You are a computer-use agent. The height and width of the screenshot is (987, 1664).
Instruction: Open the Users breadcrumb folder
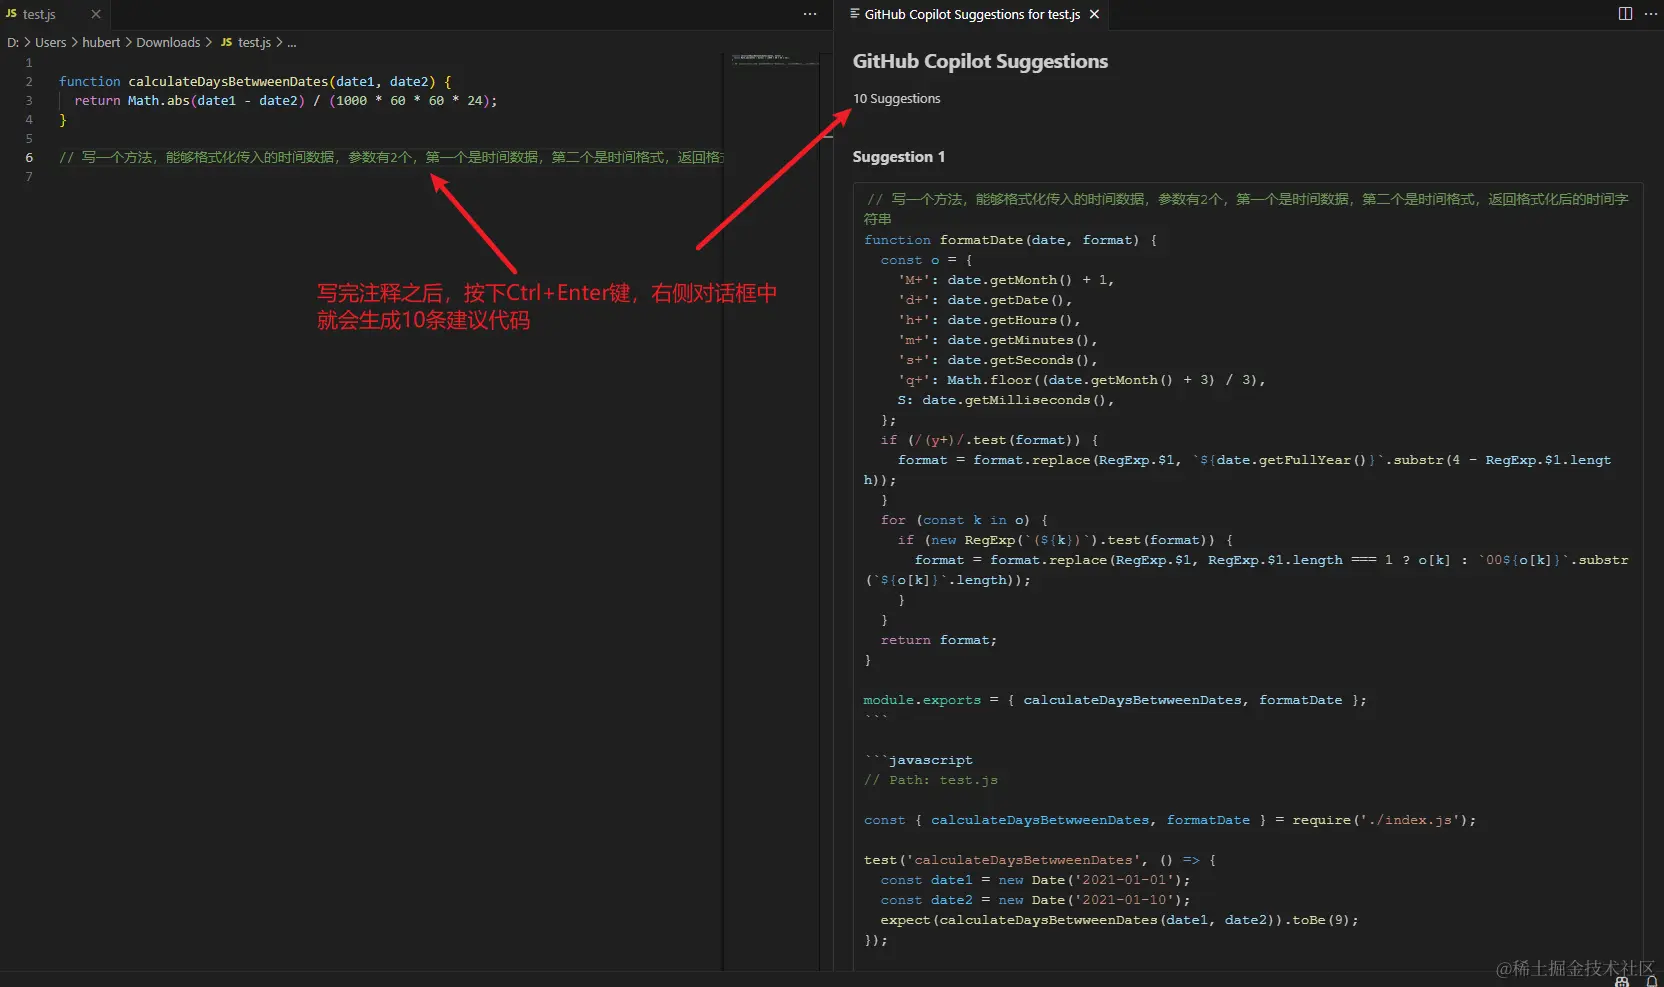[50, 42]
